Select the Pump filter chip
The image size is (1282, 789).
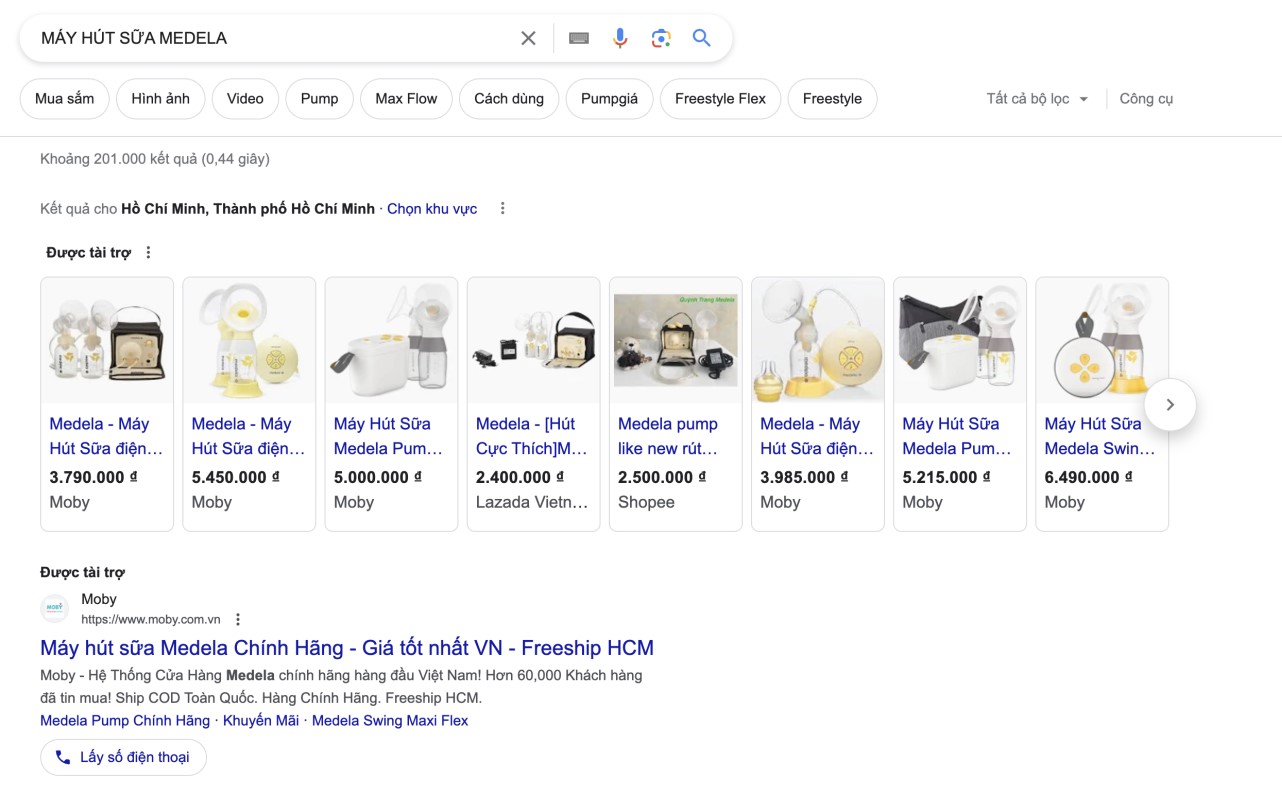click(x=320, y=99)
